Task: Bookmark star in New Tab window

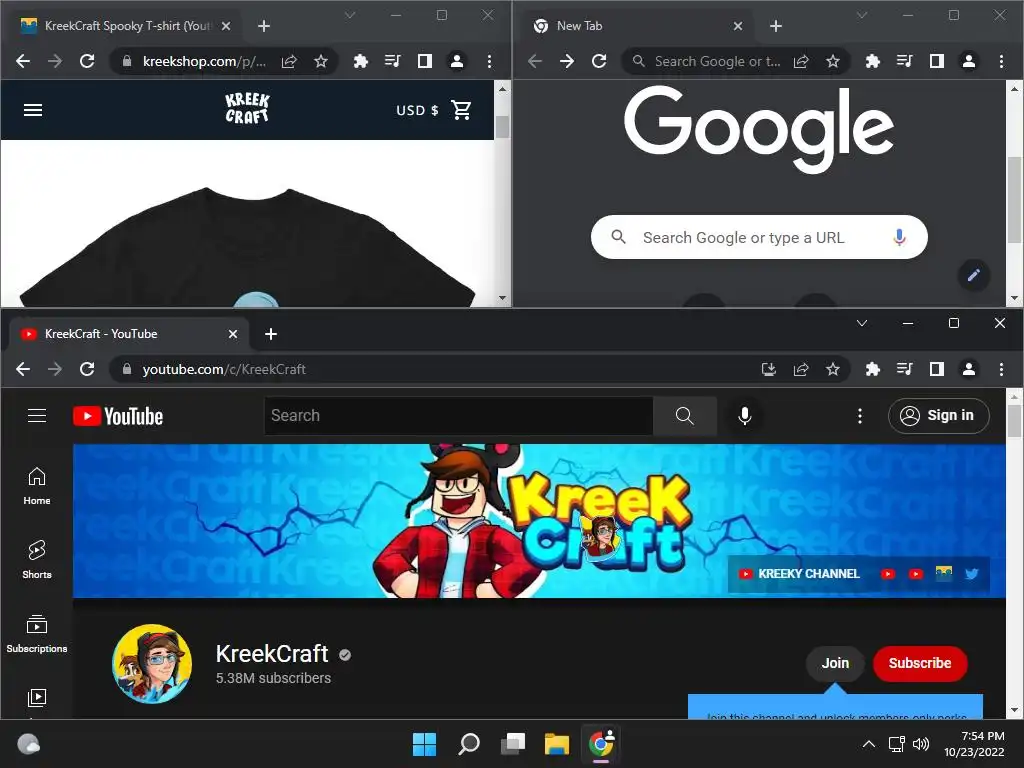Action: 833,61
